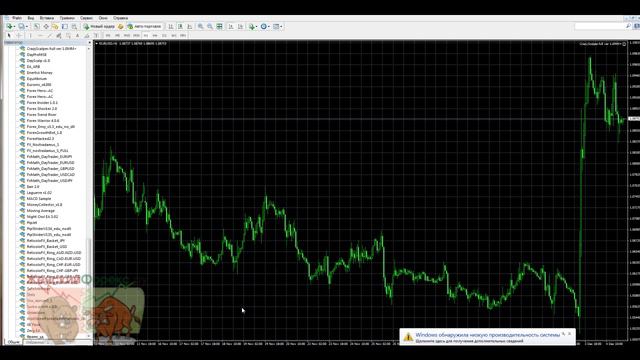
Task: Select the Общие tab in Navigator
Action: pos(13,342)
